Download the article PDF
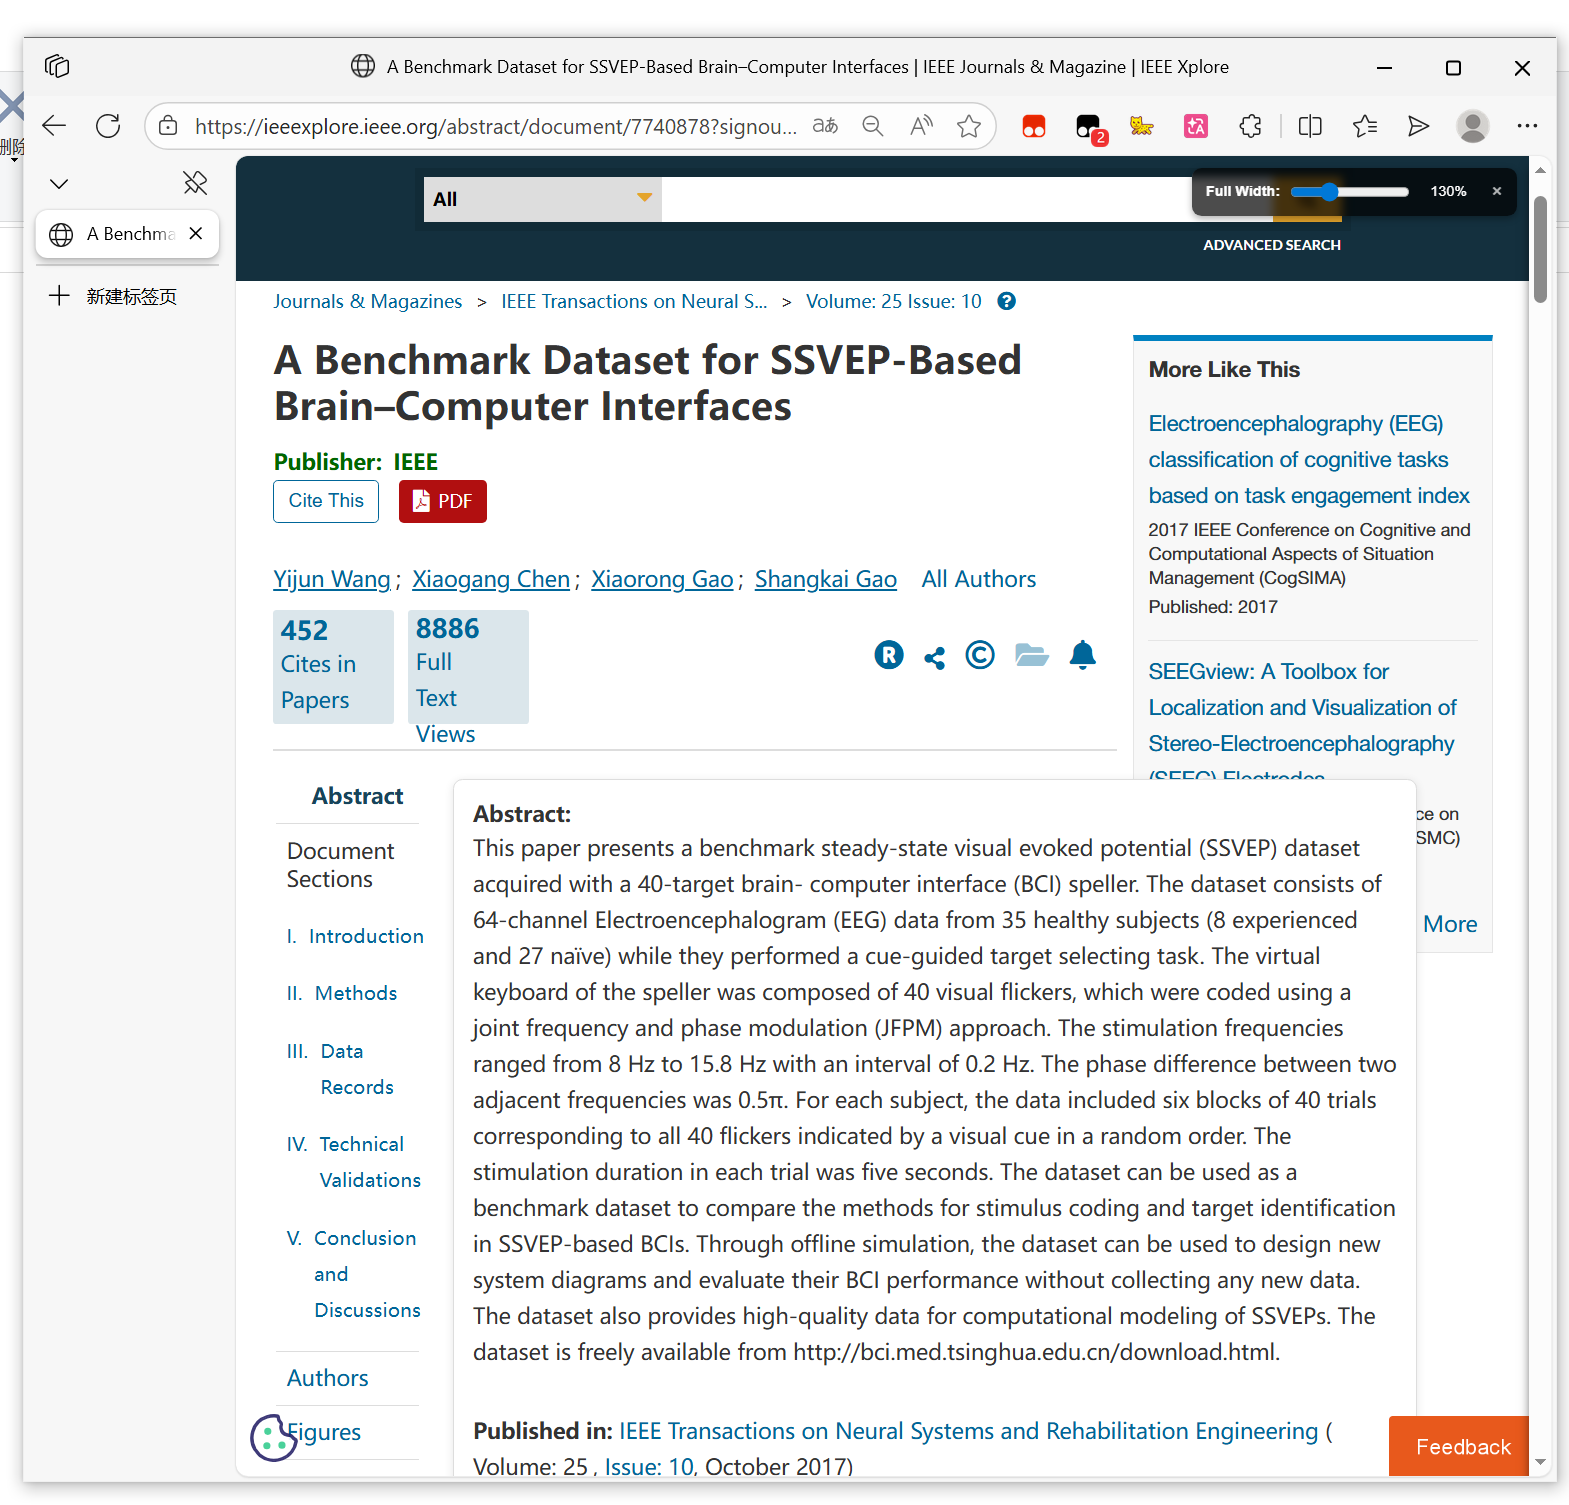This screenshot has height=1505, width=1569. [443, 501]
